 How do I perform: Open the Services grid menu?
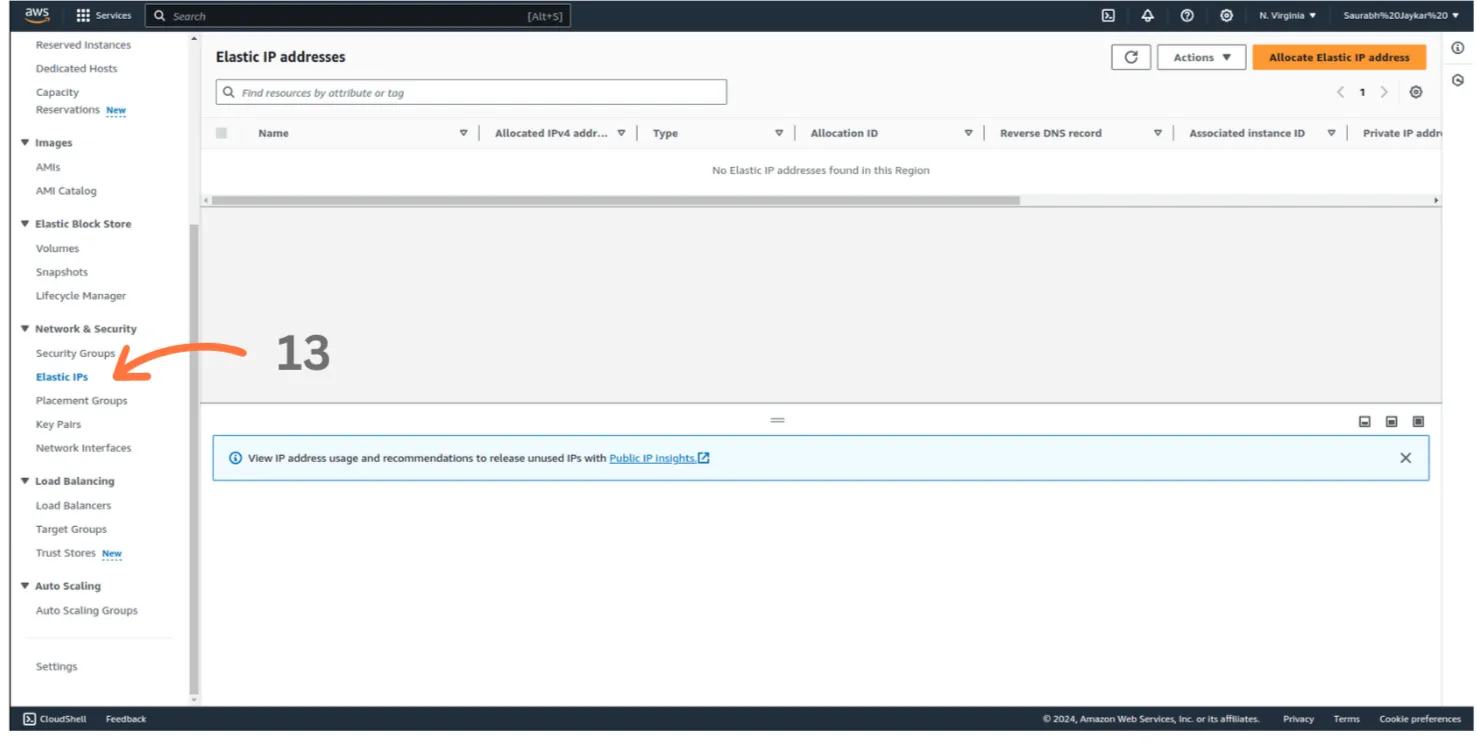[x=104, y=16]
